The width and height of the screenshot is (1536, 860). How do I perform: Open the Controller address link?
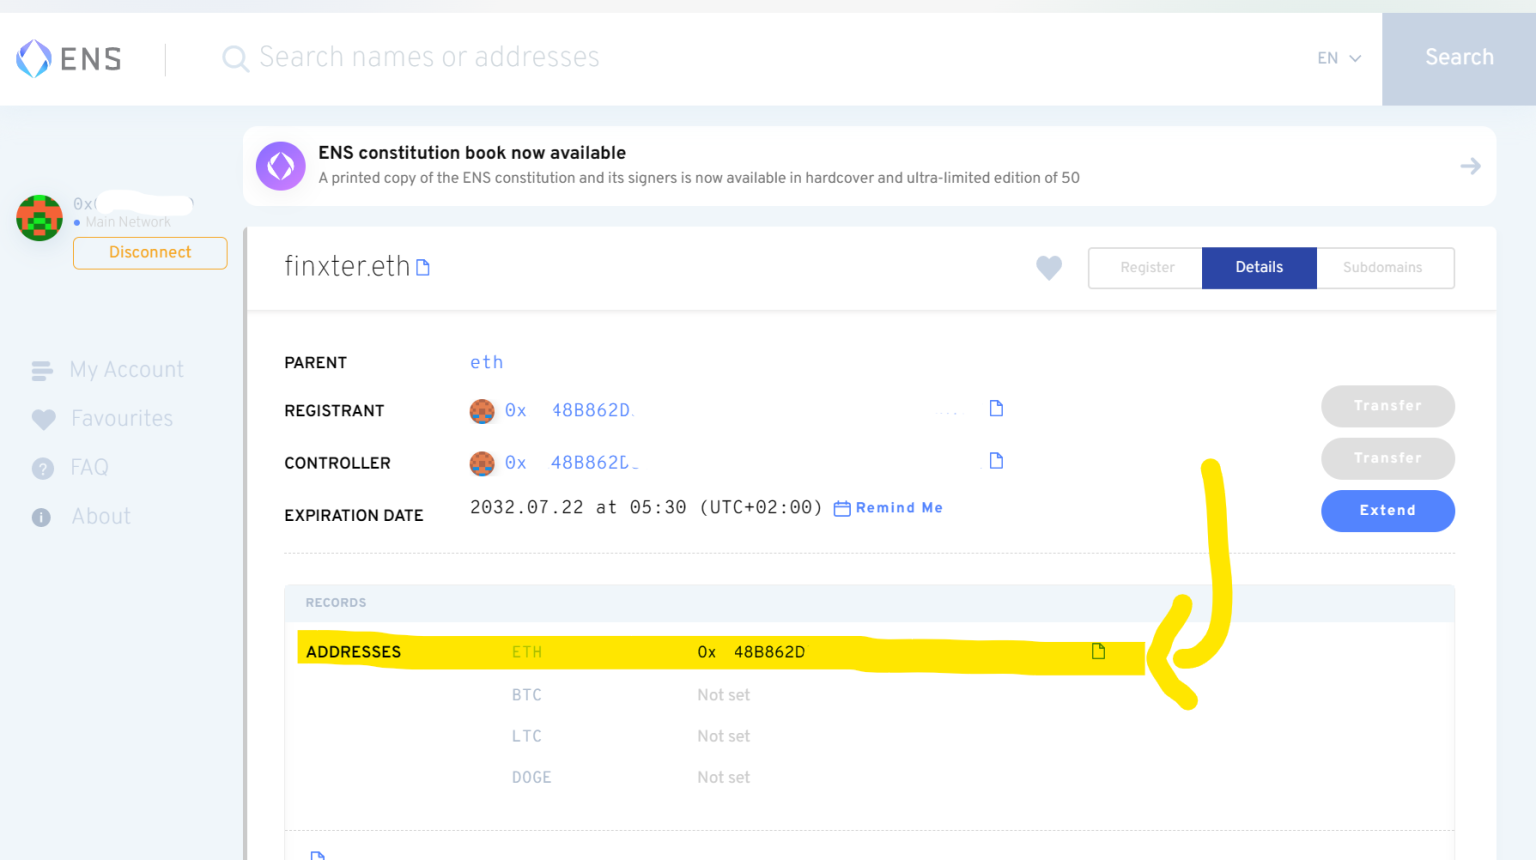pos(570,463)
